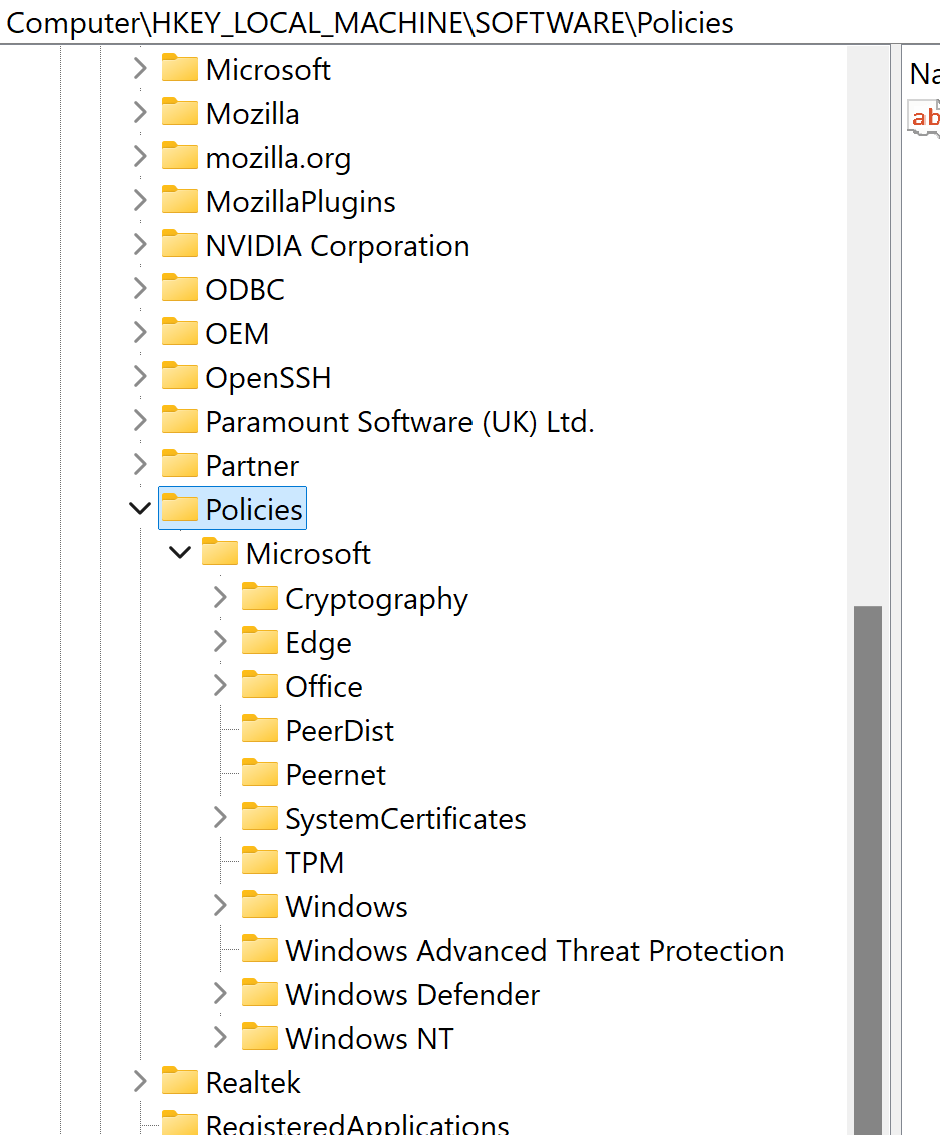Select the Realtek key label
The image size is (940, 1135).
253,1083
